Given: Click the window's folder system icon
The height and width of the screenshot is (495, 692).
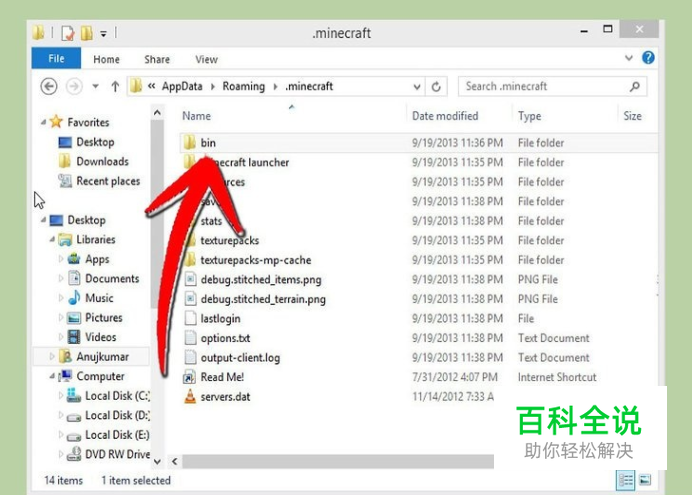Looking at the screenshot, I should click(x=38, y=33).
